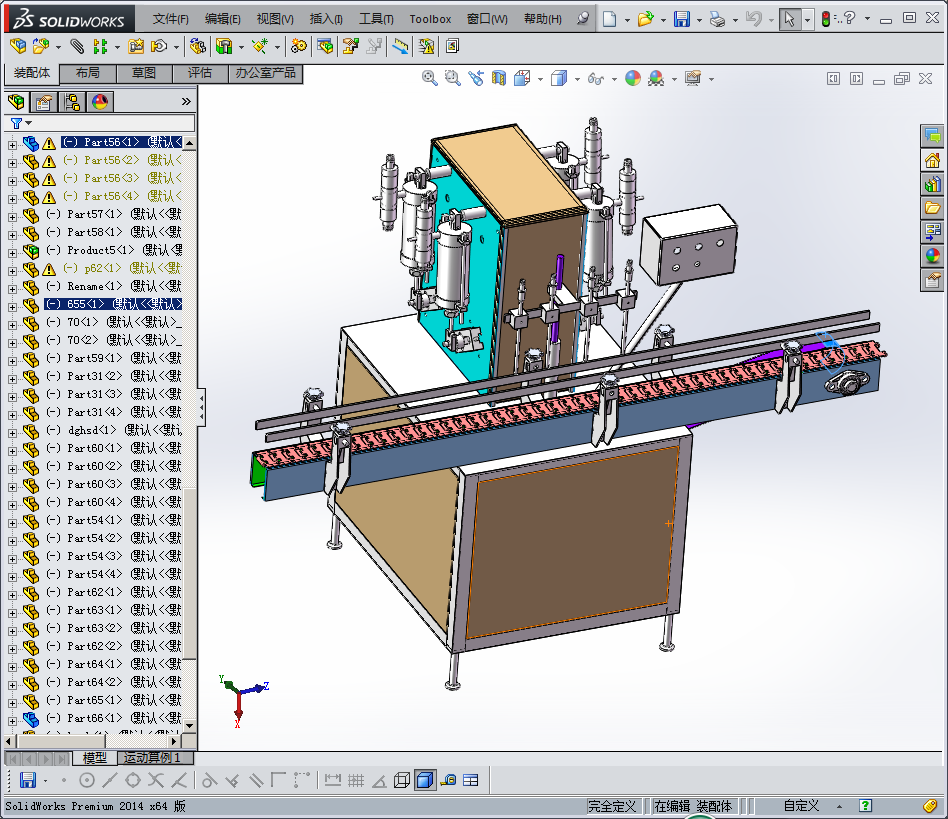Toggle shaded with edges display in bottom toolbar
The image size is (948, 819).
[424, 780]
